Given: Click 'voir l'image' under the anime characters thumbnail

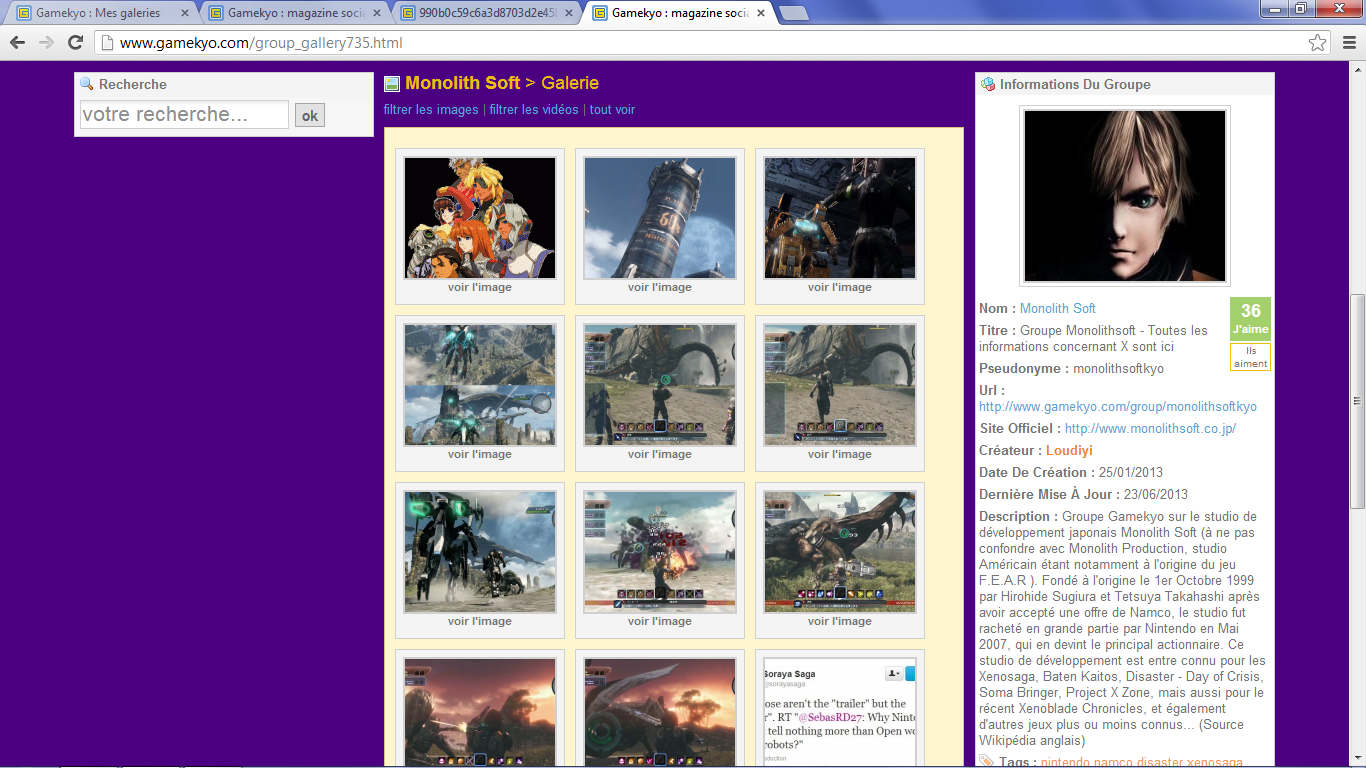Looking at the screenshot, I should (480, 287).
